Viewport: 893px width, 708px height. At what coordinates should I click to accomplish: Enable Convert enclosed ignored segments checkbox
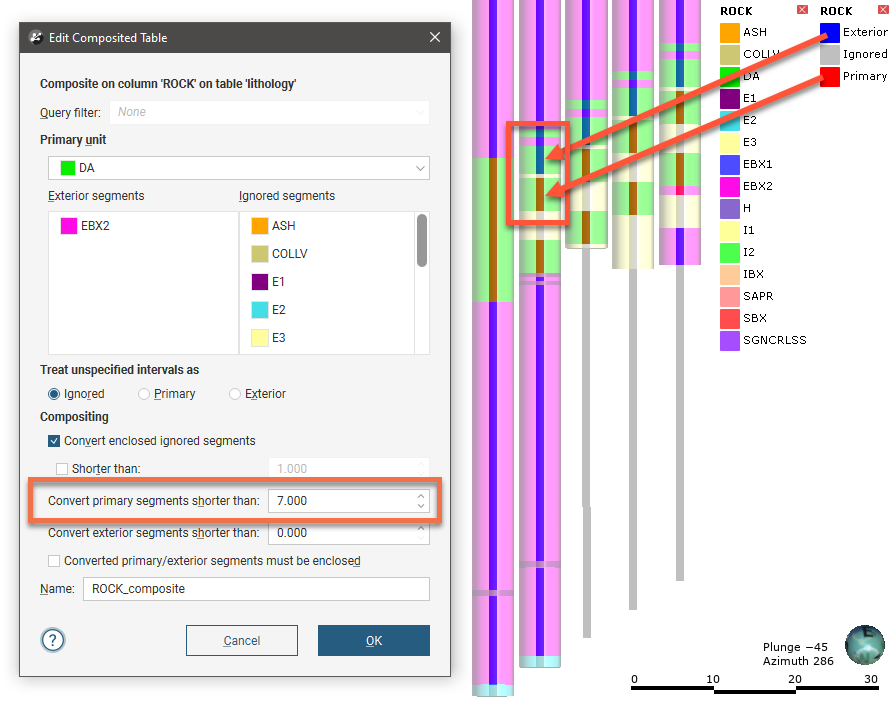pos(54,441)
